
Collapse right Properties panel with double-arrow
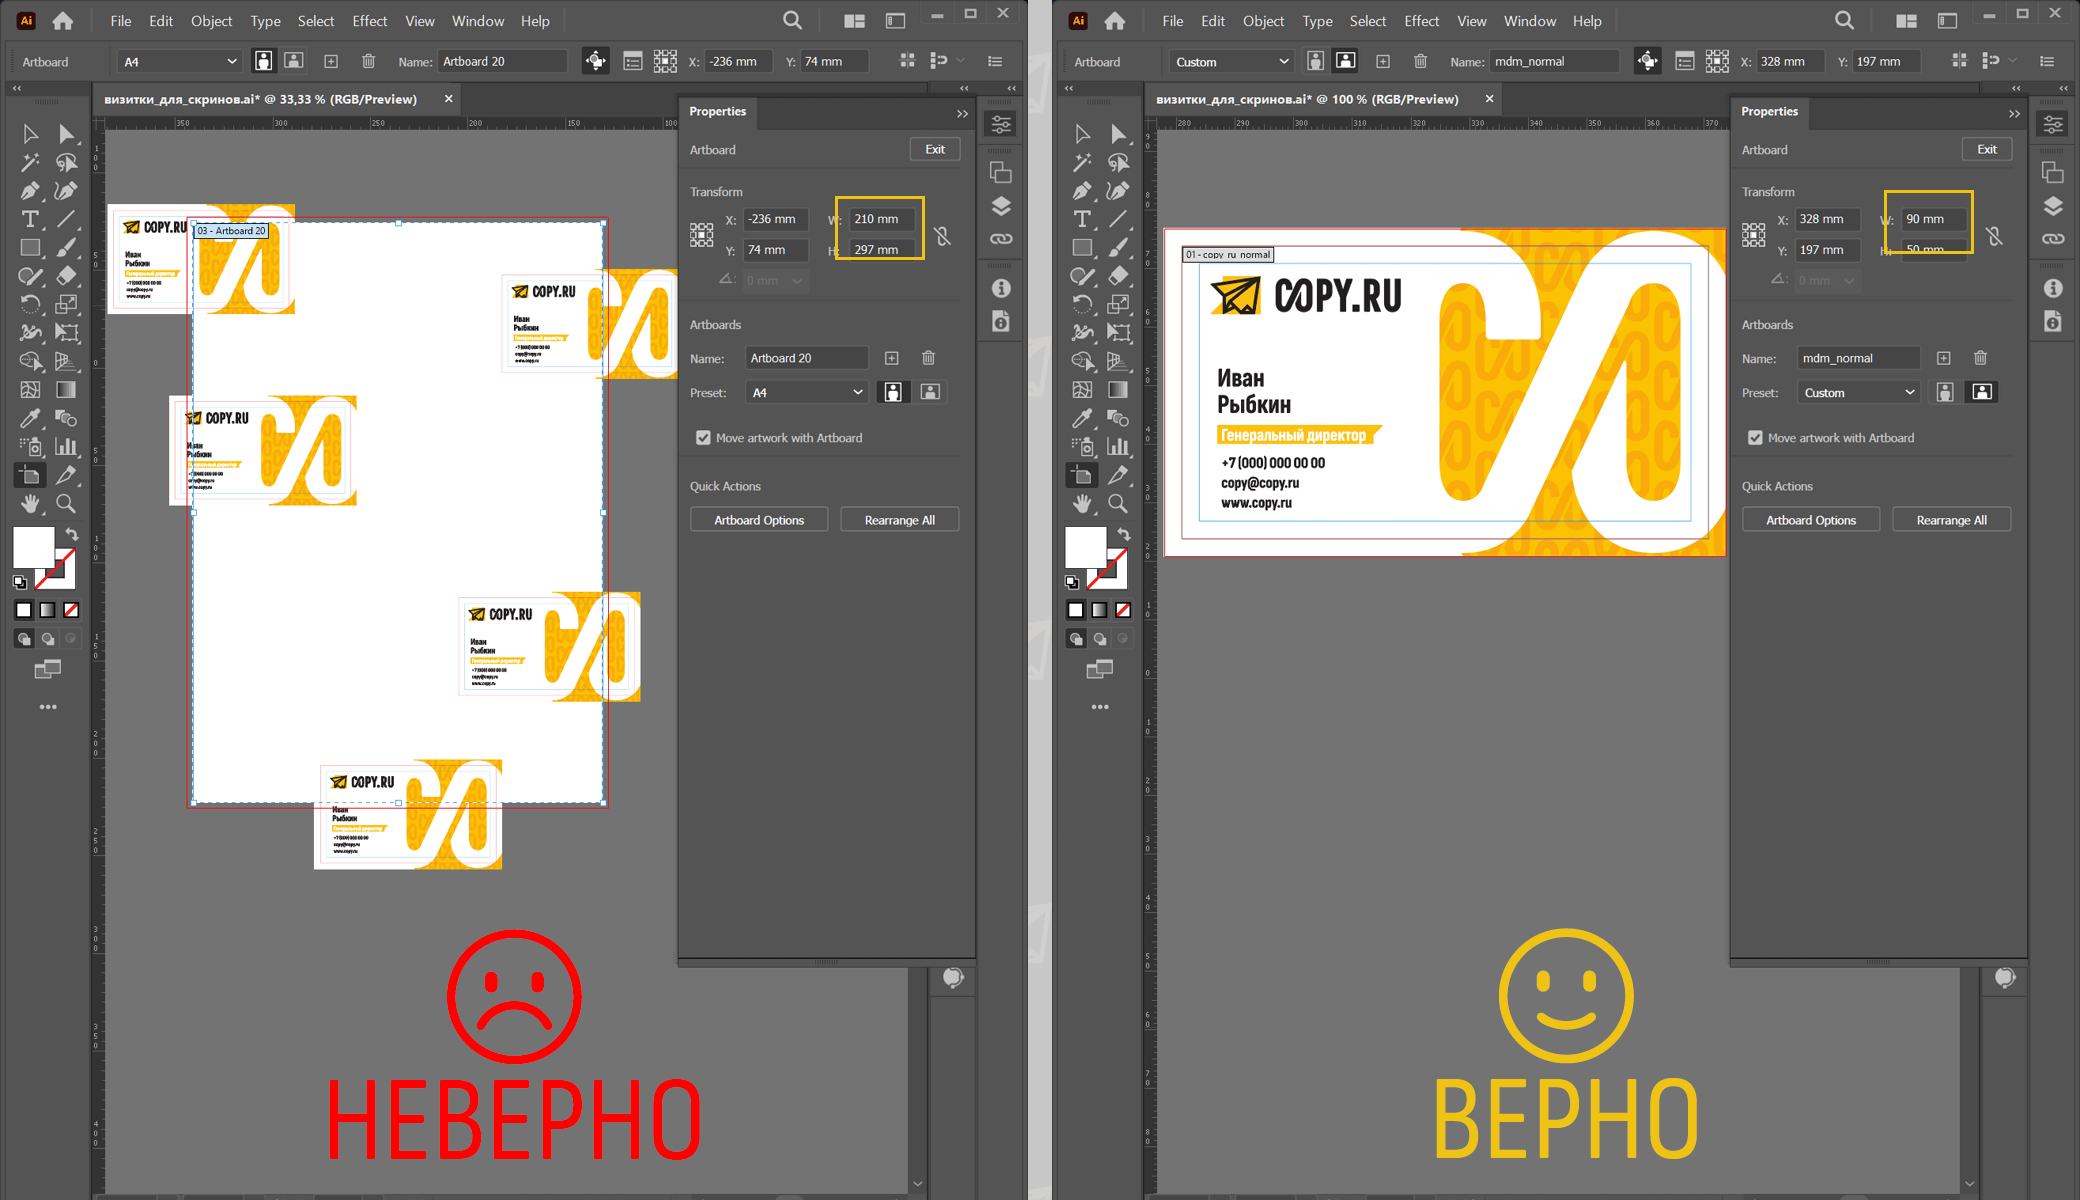click(2014, 114)
